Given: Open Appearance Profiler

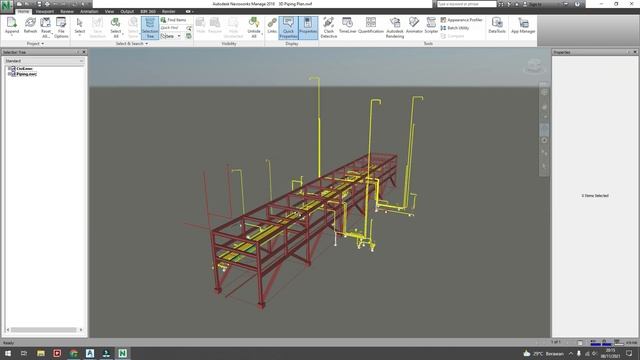Looking at the screenshot, I should point(461,20).
